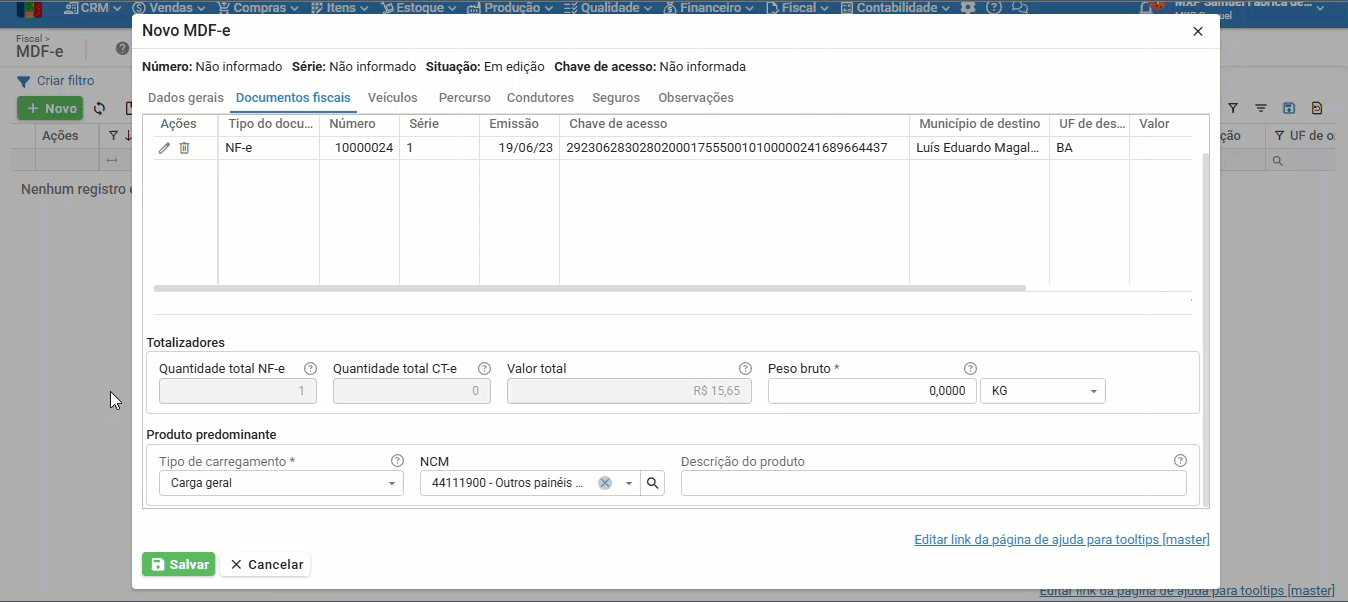Click the green Salvar button
Image resolution: width=1348 pixels, height=602 pixels.
point(178,564)
